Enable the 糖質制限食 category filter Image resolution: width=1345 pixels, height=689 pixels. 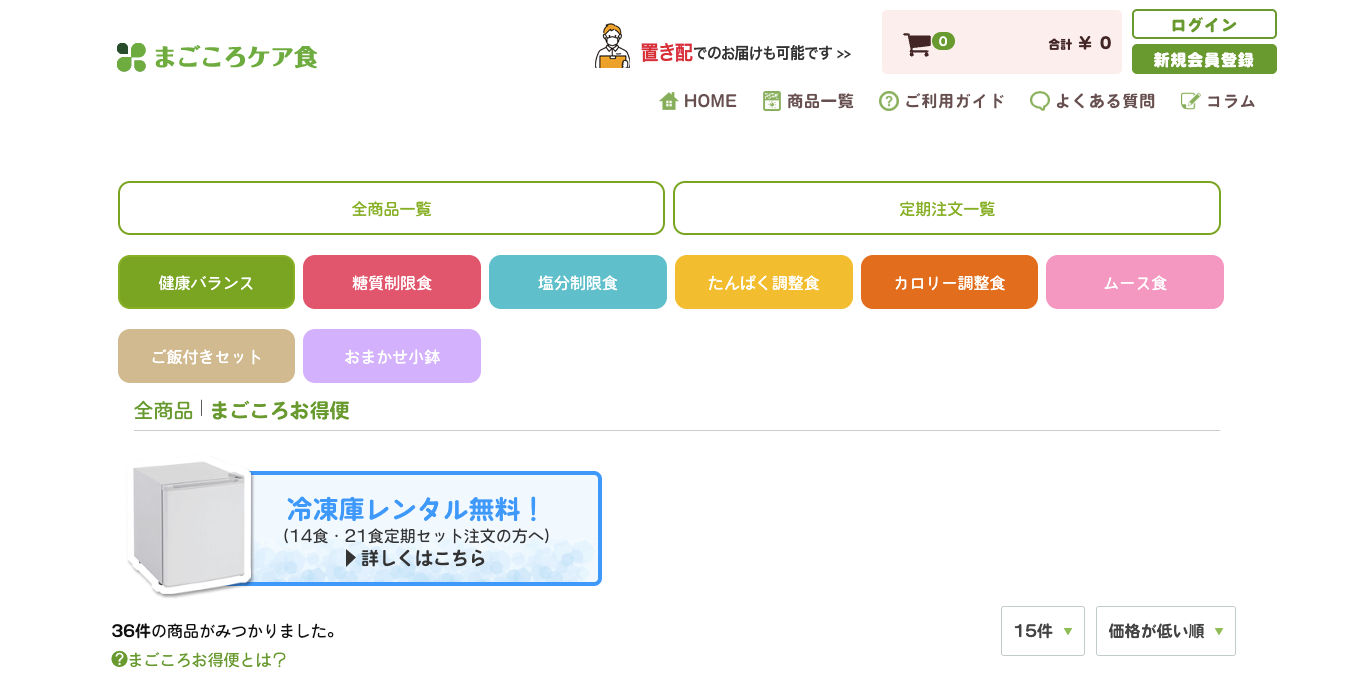392,282
